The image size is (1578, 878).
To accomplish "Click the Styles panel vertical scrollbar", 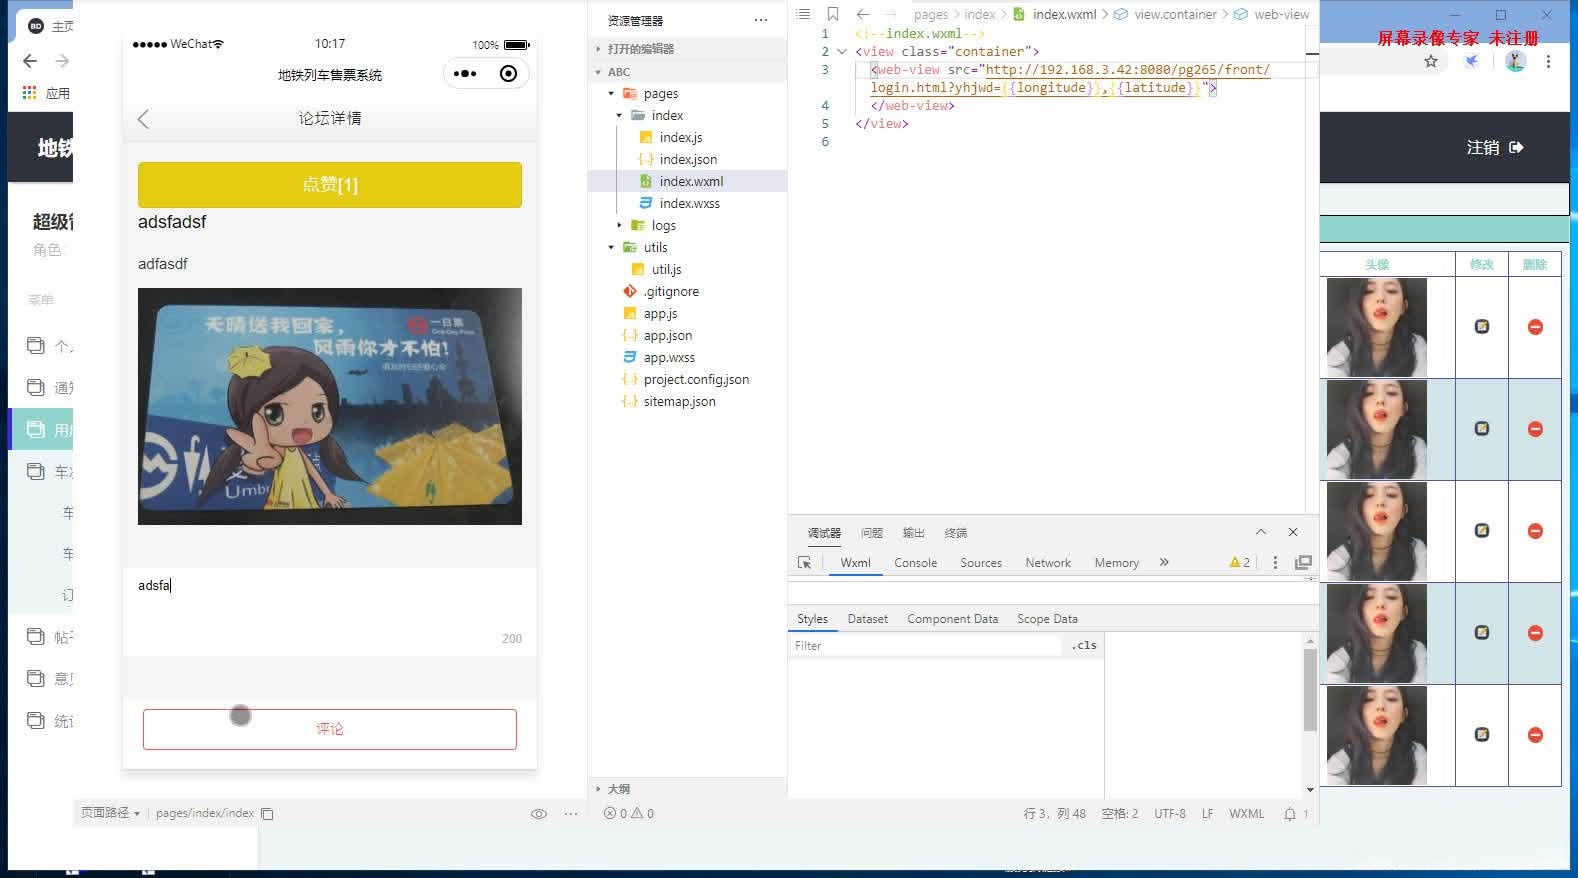I will tap(1310, 690).
